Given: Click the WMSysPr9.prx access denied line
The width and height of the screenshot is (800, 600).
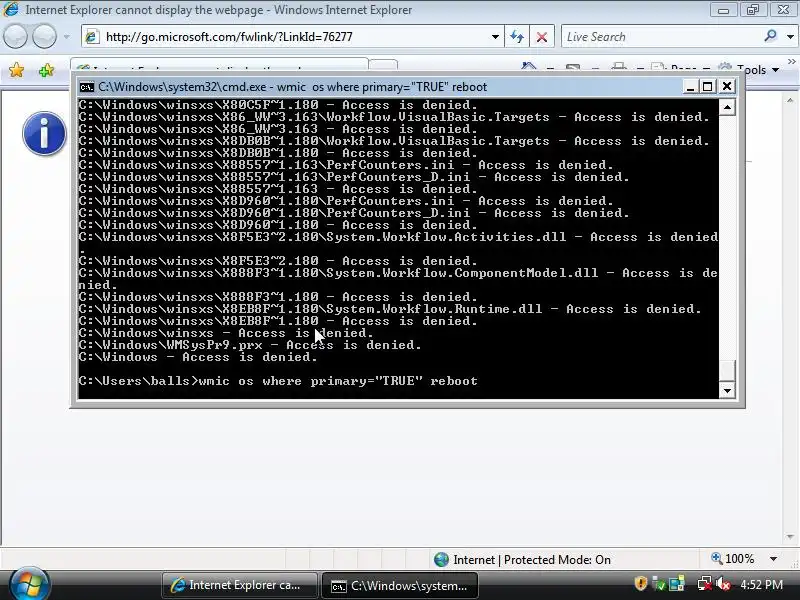Looking at the screenshot, I should (x=250, y=345).
